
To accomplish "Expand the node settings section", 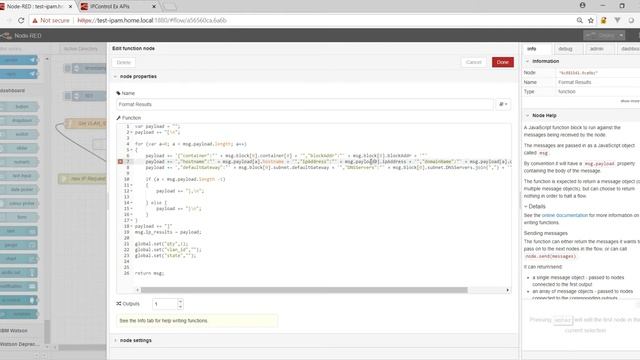I will pyautogui.click(x=115, y=340).
